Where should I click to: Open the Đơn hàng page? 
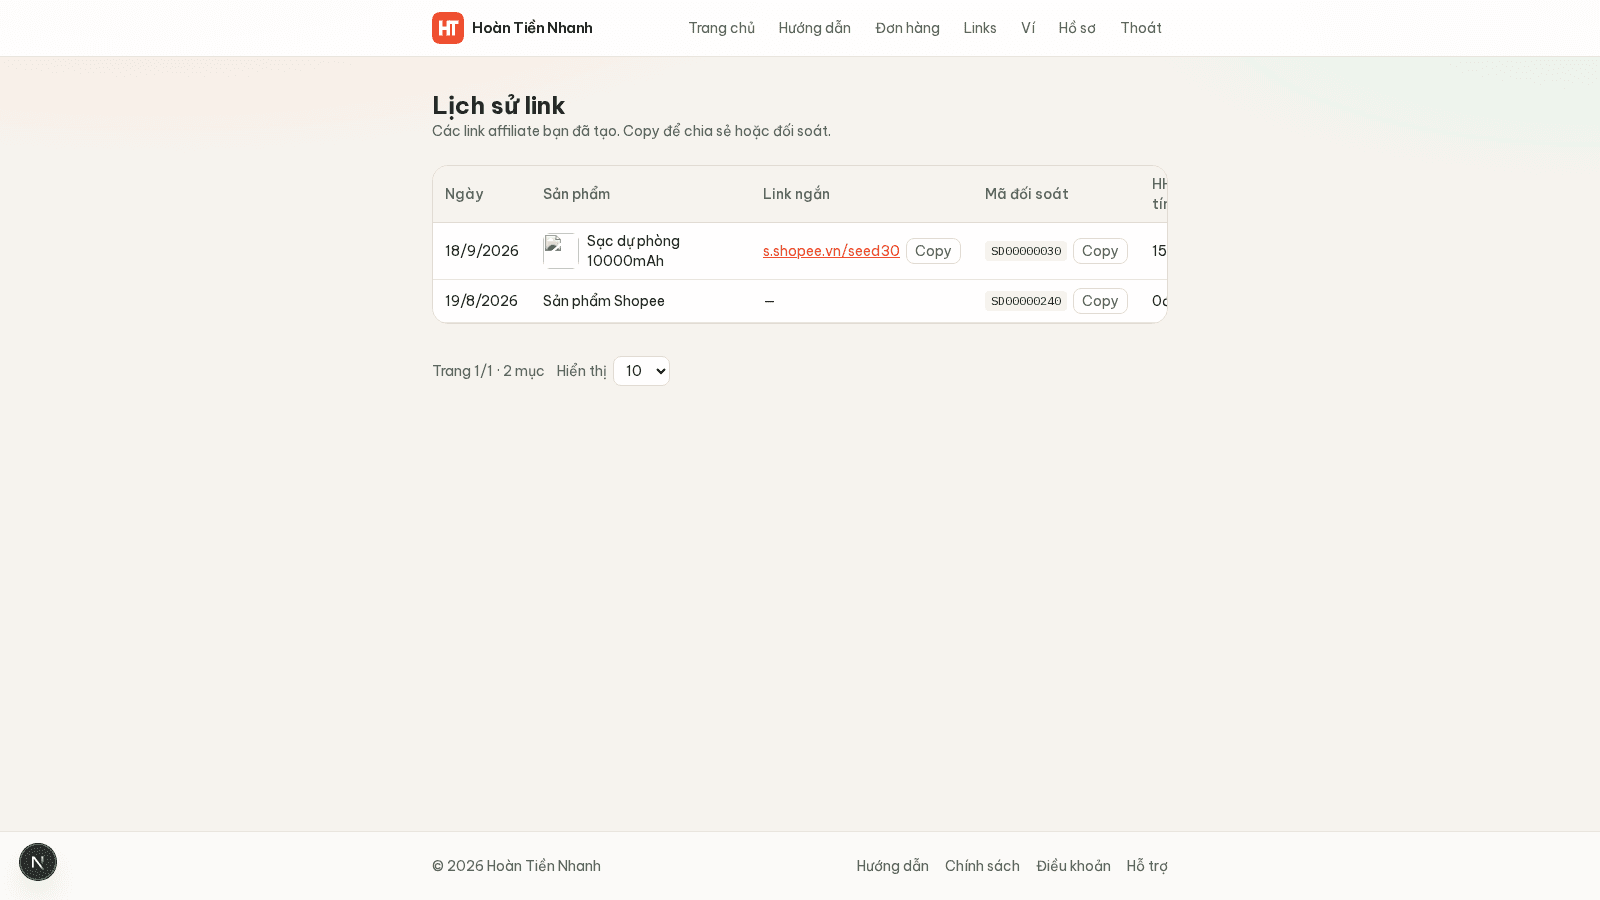[907, 28]
